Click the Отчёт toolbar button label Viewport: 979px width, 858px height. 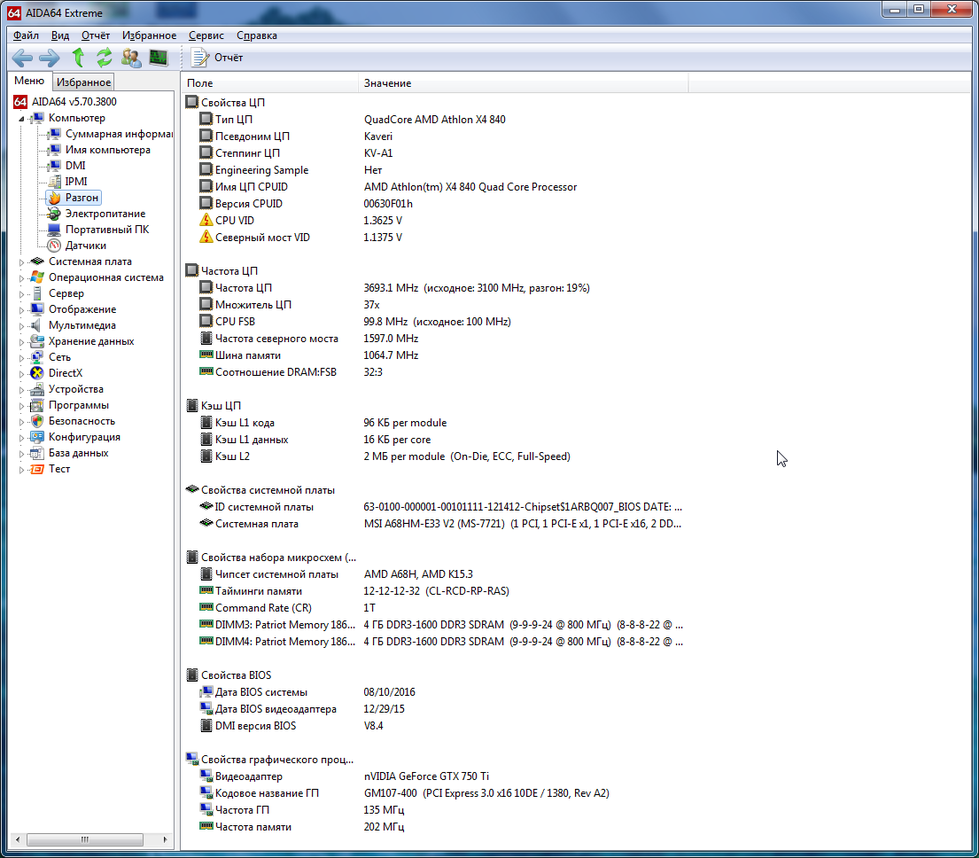pos(229,57)
